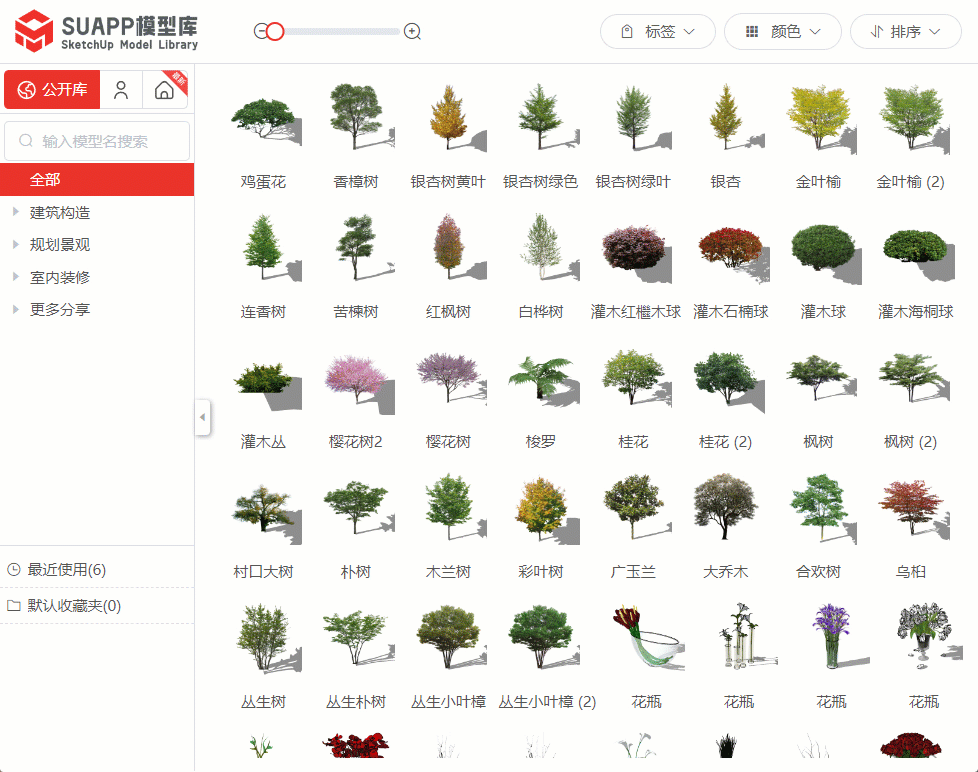
Task: Open 默认收藏夹 favorites folder
Action: (x=73, y=606)
